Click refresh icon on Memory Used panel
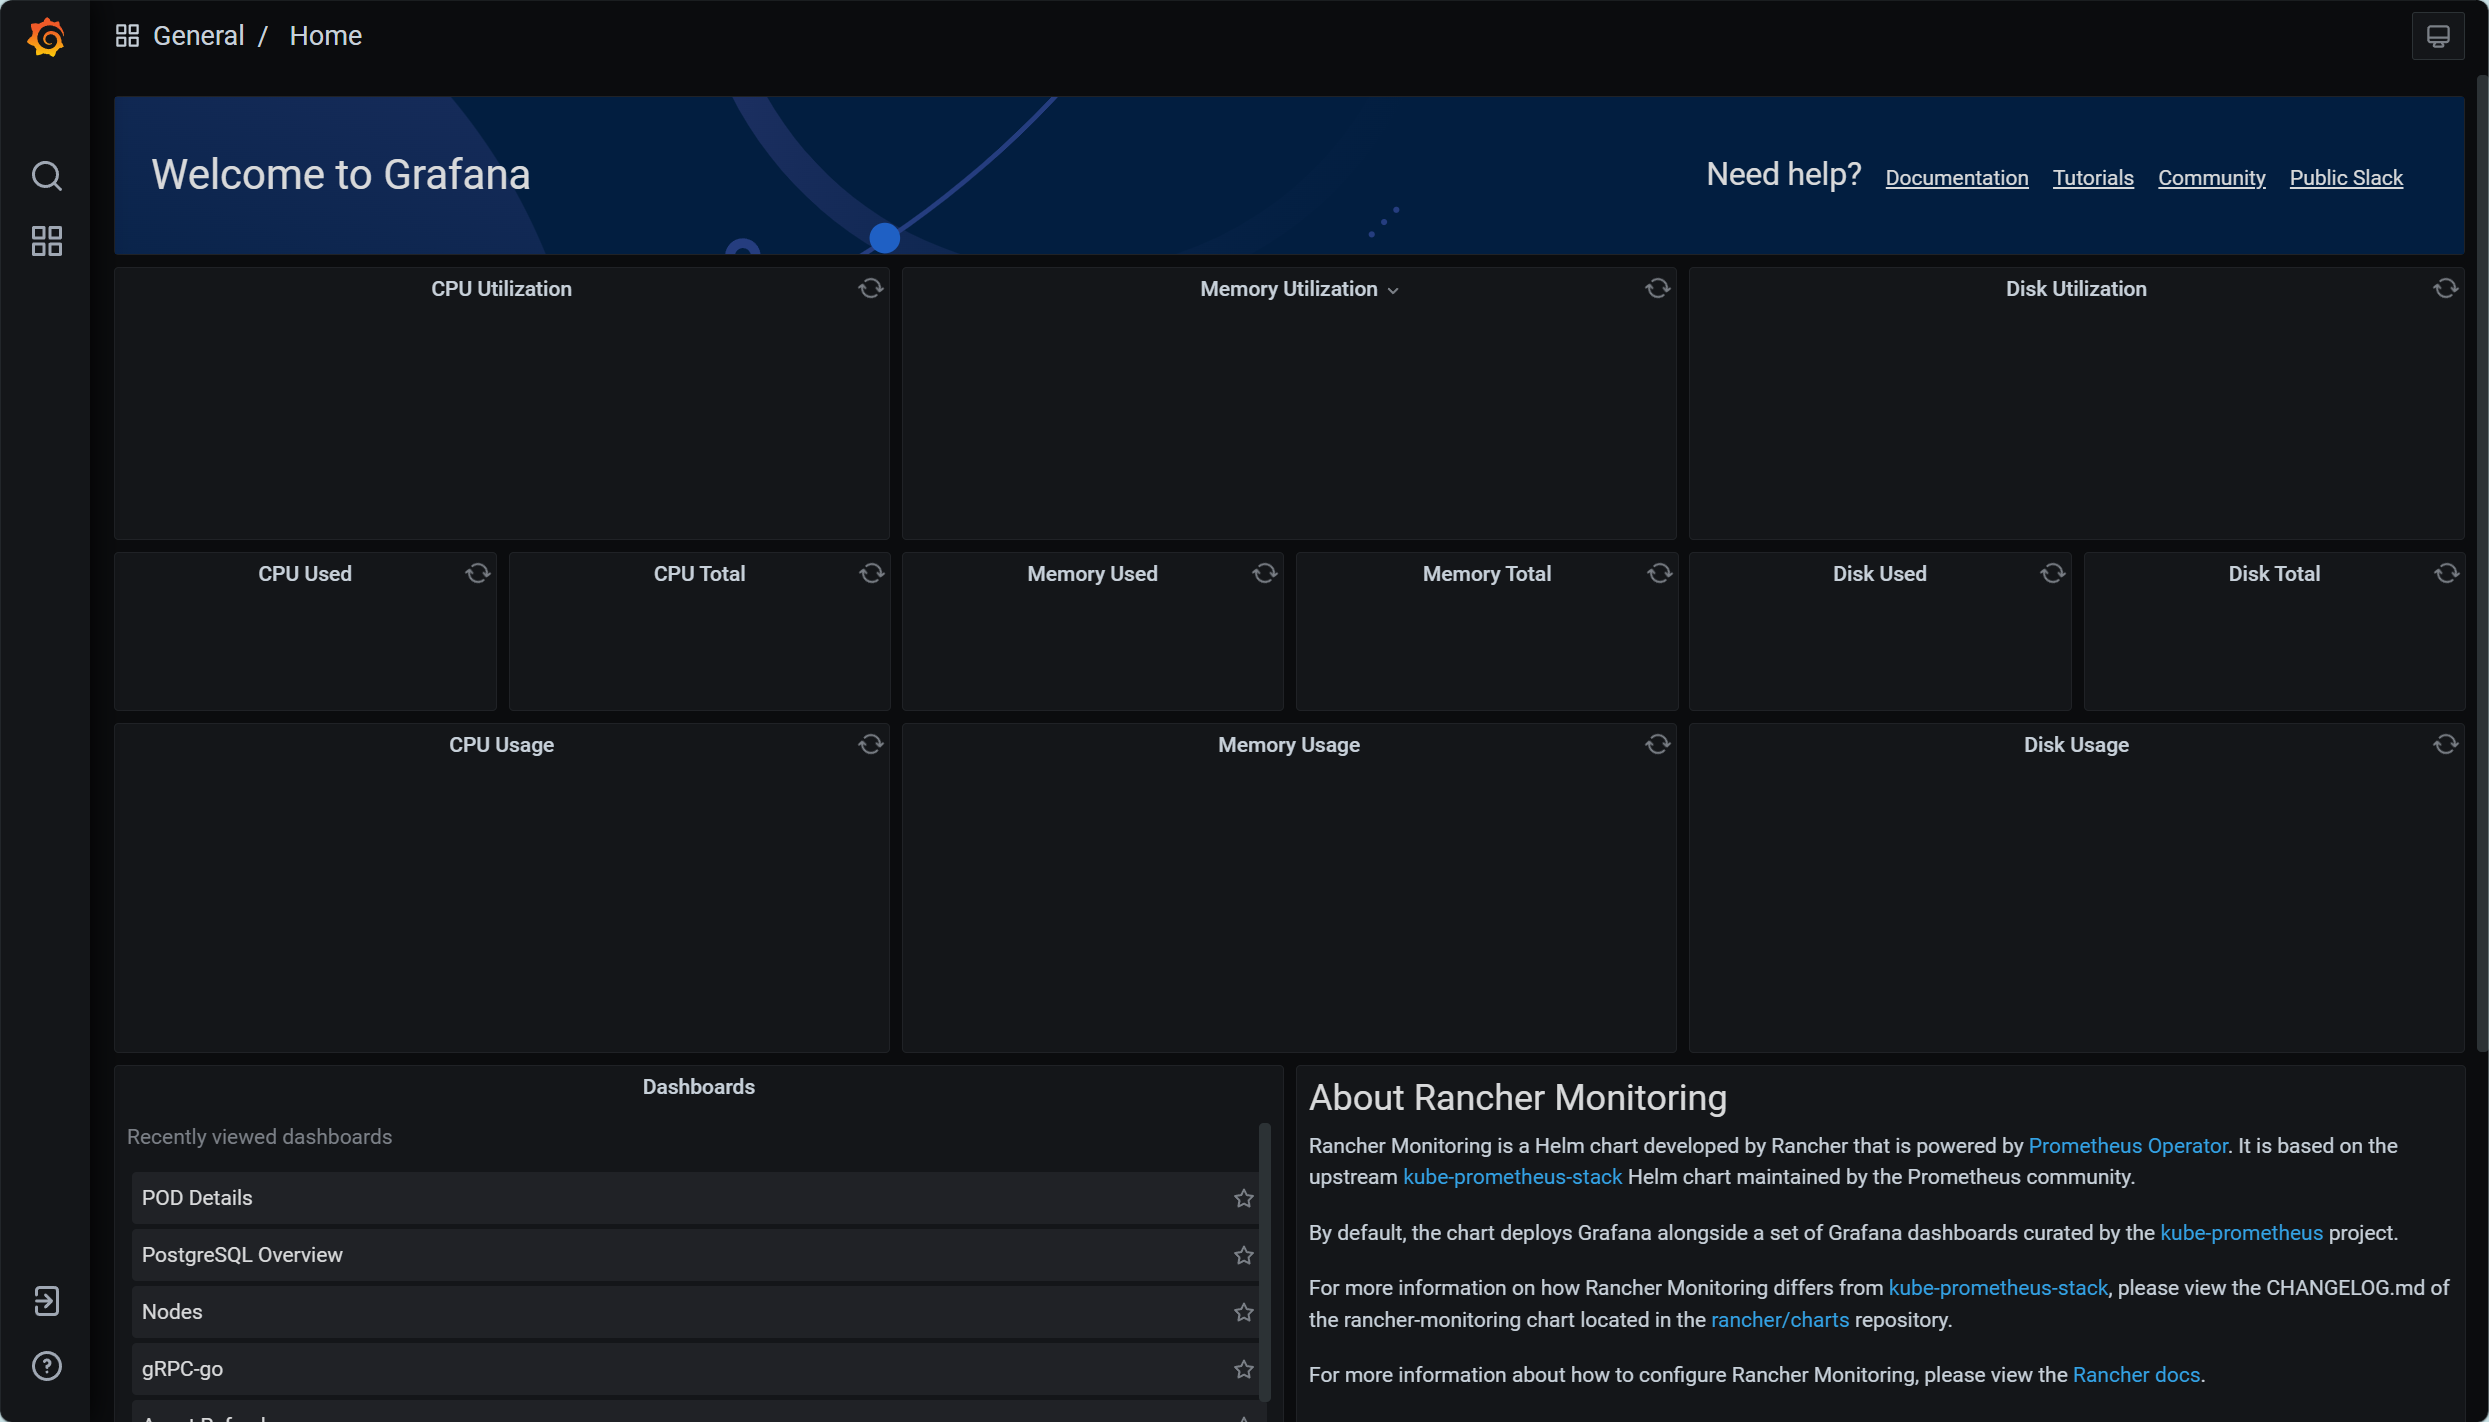2489x1422 pixels. [x=1264, y=573]
